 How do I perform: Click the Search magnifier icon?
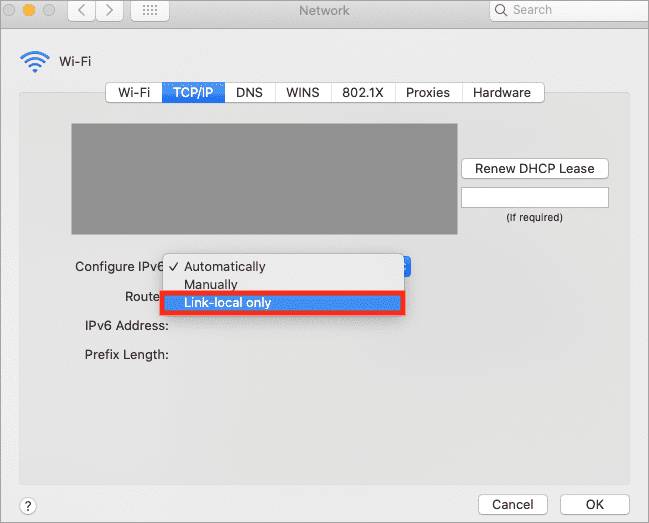(x=500, y=10)
